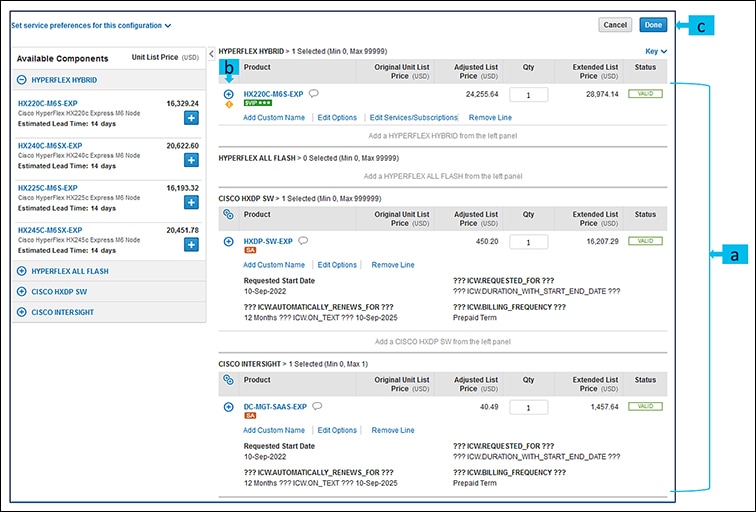Screen dimensions: 756x512
Task: Remove Line for HXDP-SW-EXP
Action: tap(393, 265)
